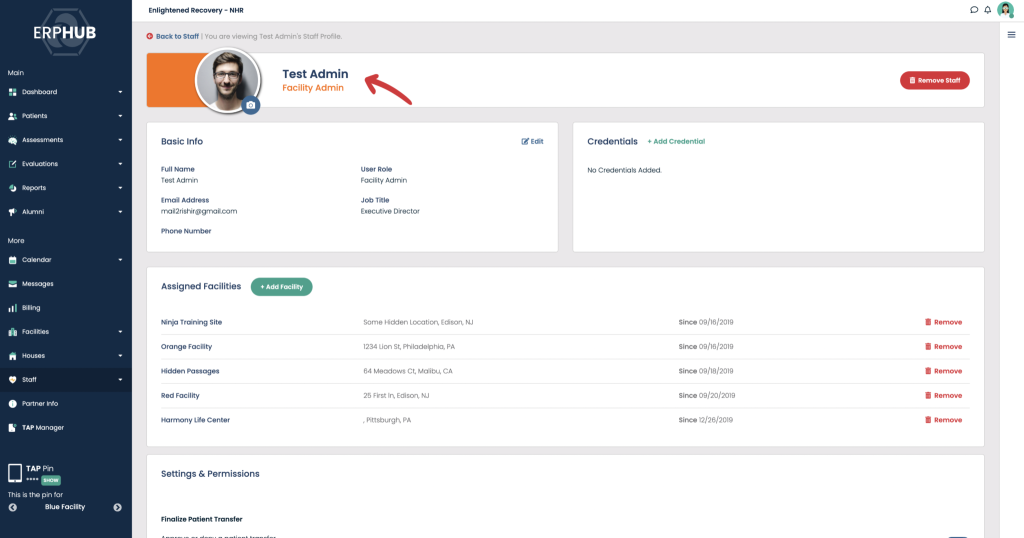Click the Dashboard grid icon
Image resolution: width=1024 pixels, height=538 pixels.
(x=12, y=92)
